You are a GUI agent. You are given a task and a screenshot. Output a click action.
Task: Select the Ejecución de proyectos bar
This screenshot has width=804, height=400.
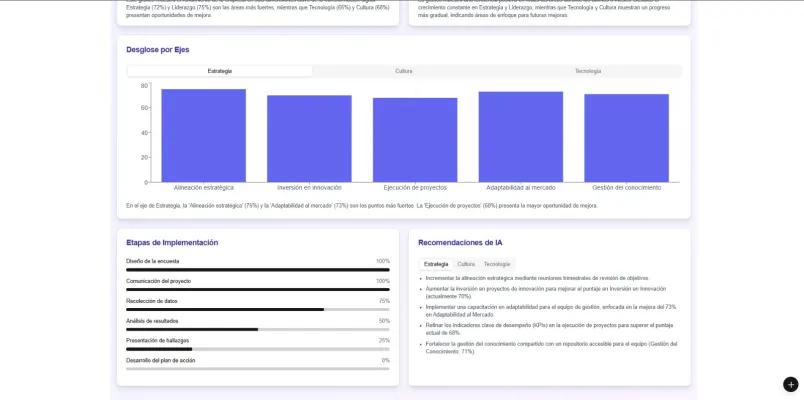pyautogui.click(x=415, y=140)
